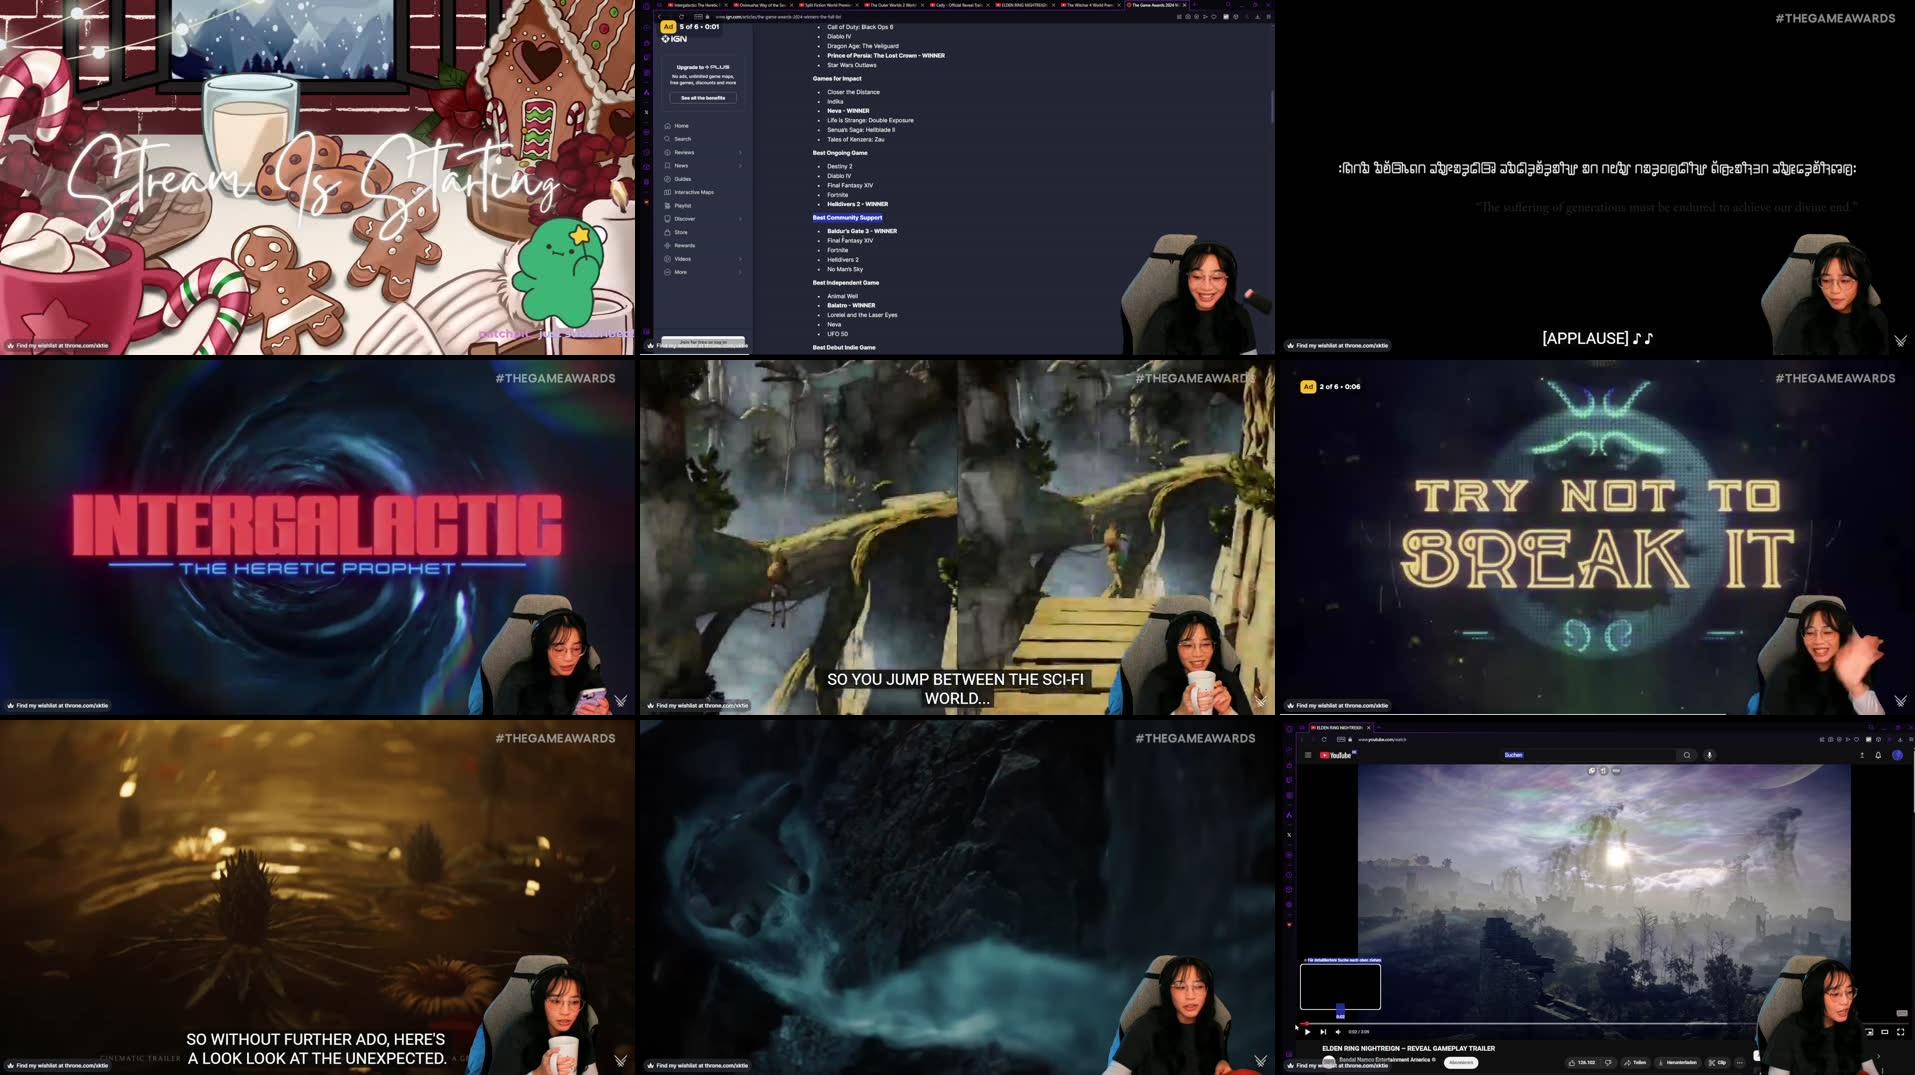Click the Baldur's Gate 3 - WINNER entry

[x=862, y=231]
